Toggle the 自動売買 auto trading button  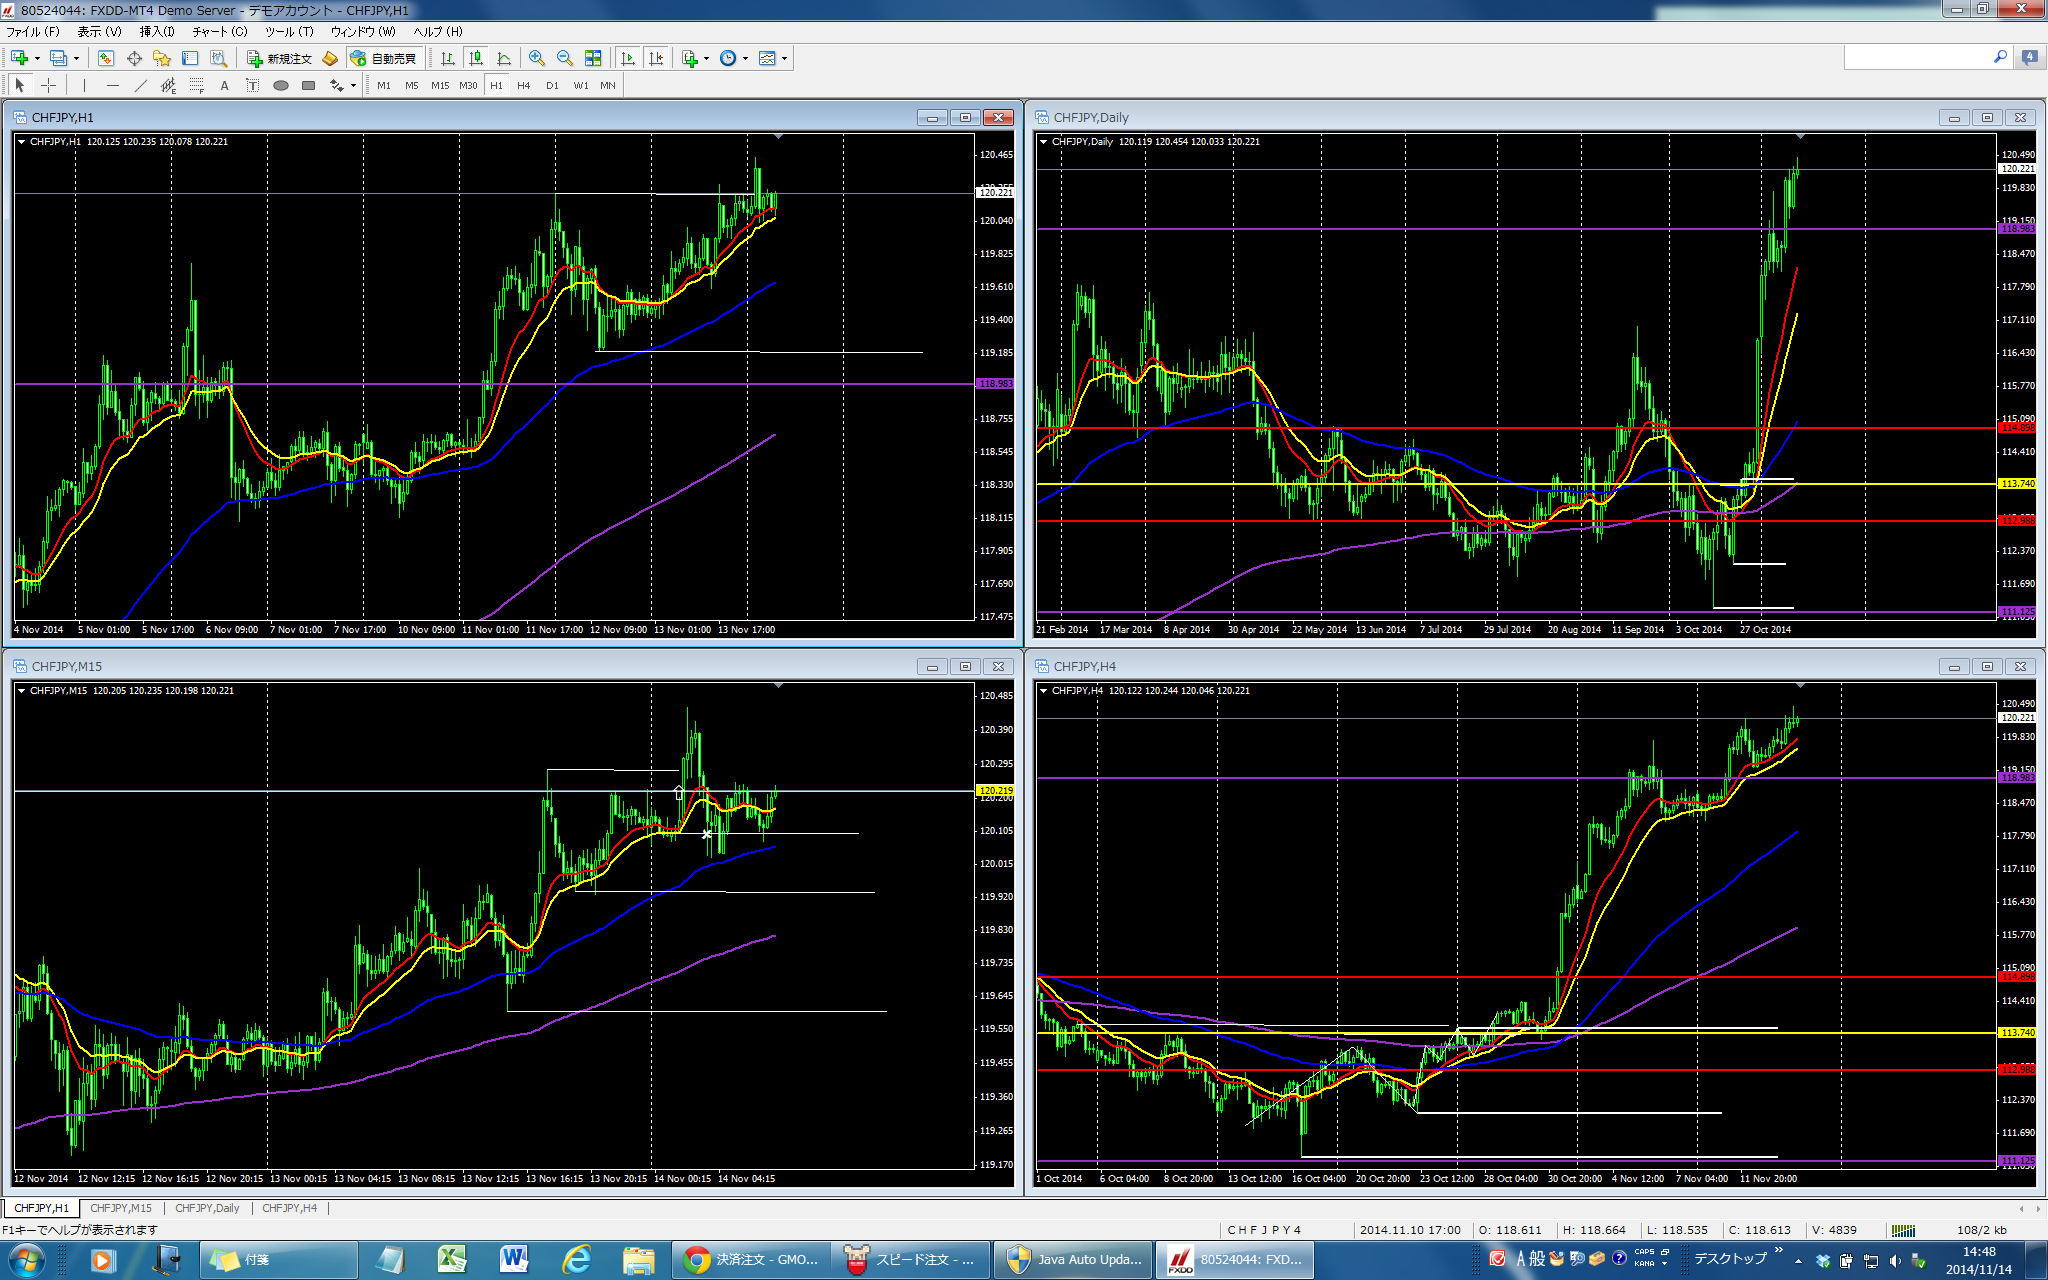(x=384, y=58)
